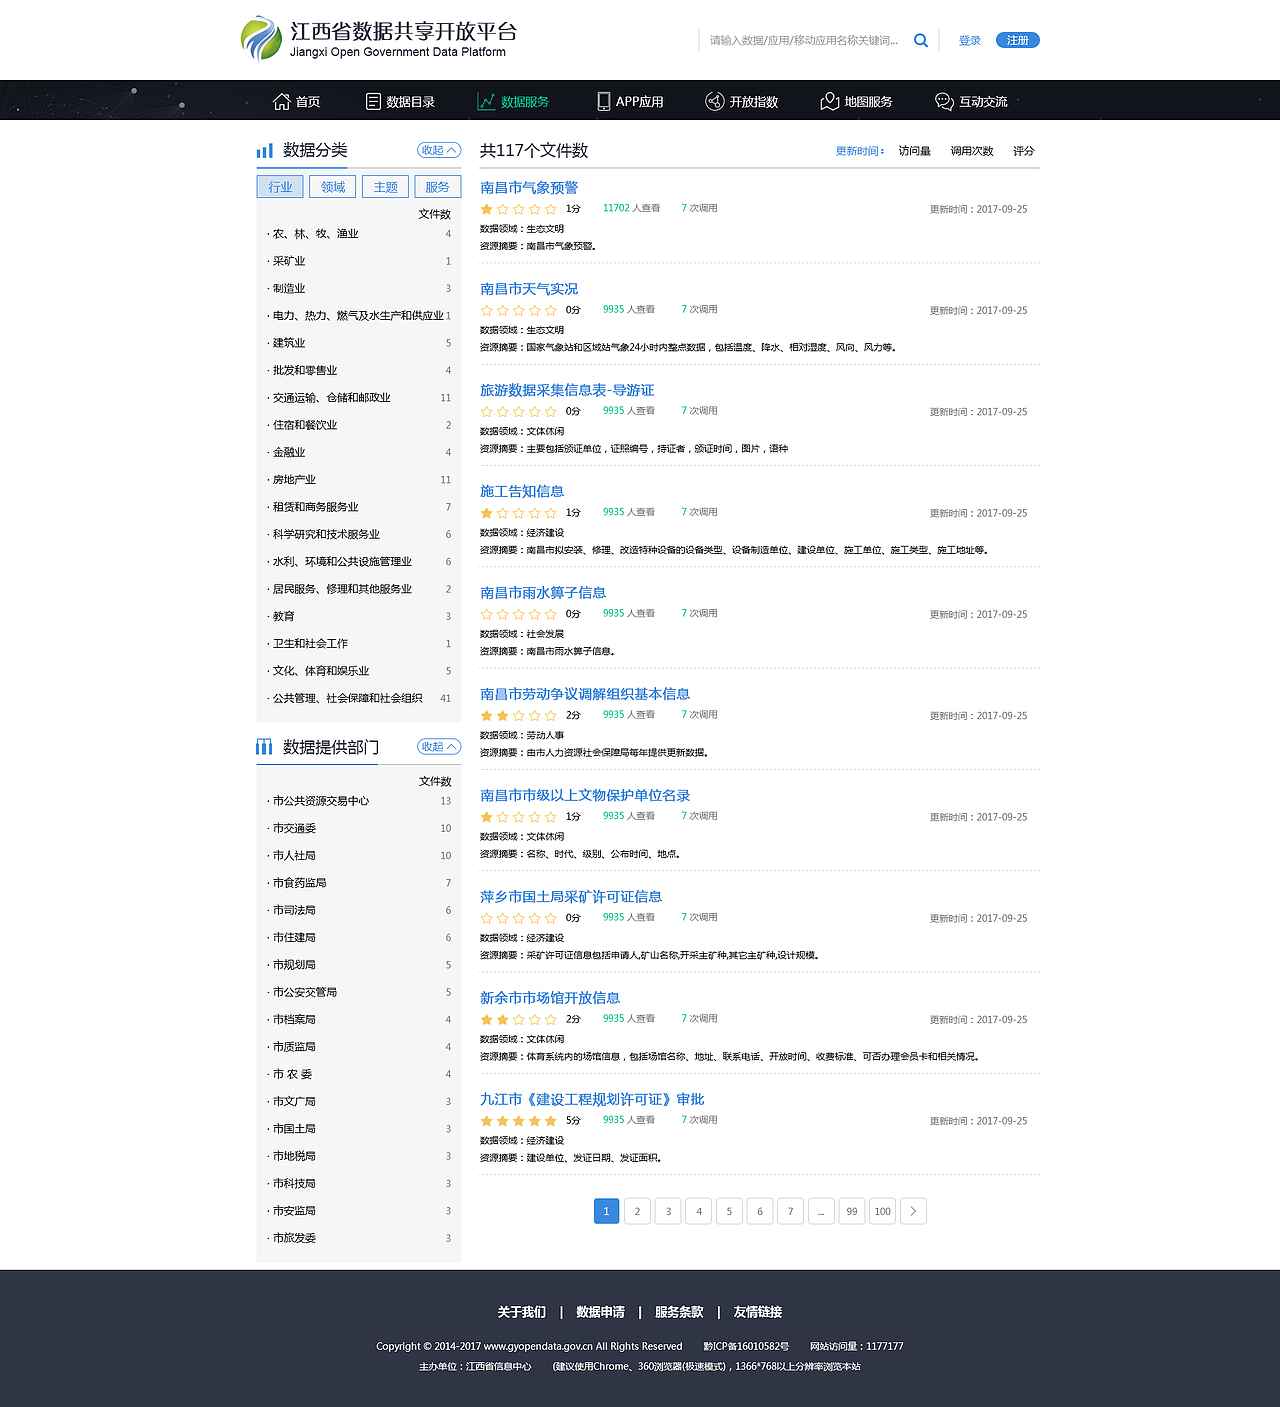Open the 开放指数 navigation item

click(x=741, y=101)
